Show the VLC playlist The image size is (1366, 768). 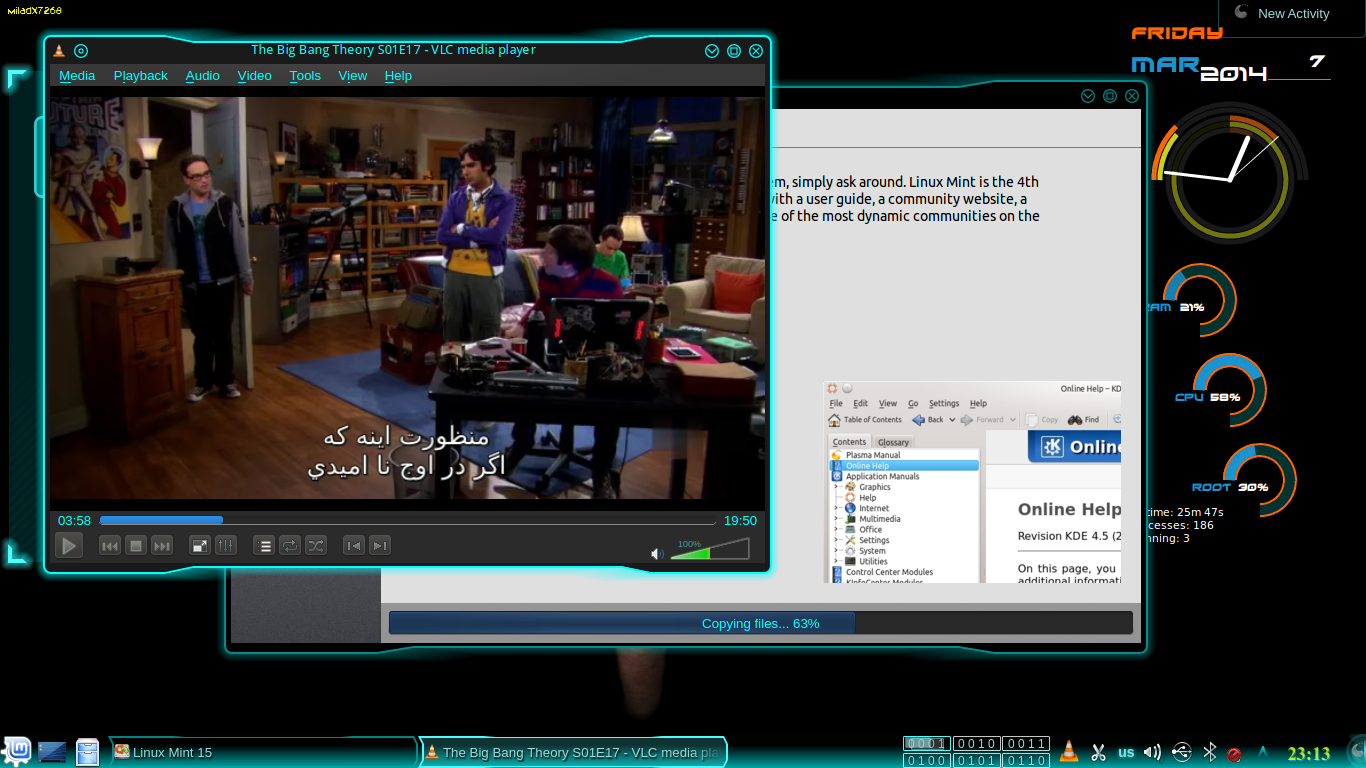click(264, 545)
